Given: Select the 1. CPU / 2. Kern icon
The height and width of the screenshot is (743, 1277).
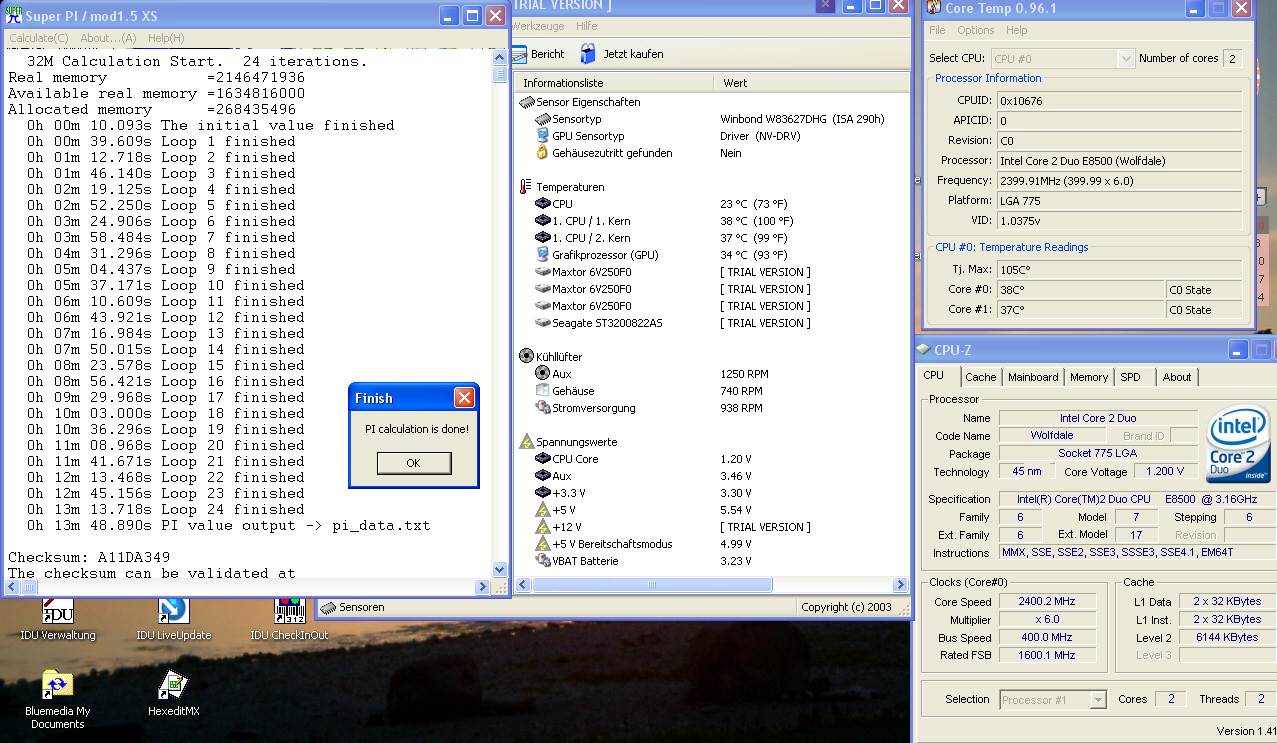Looking at the screenshot, I should pyautogui.click(x=543, y=238).
